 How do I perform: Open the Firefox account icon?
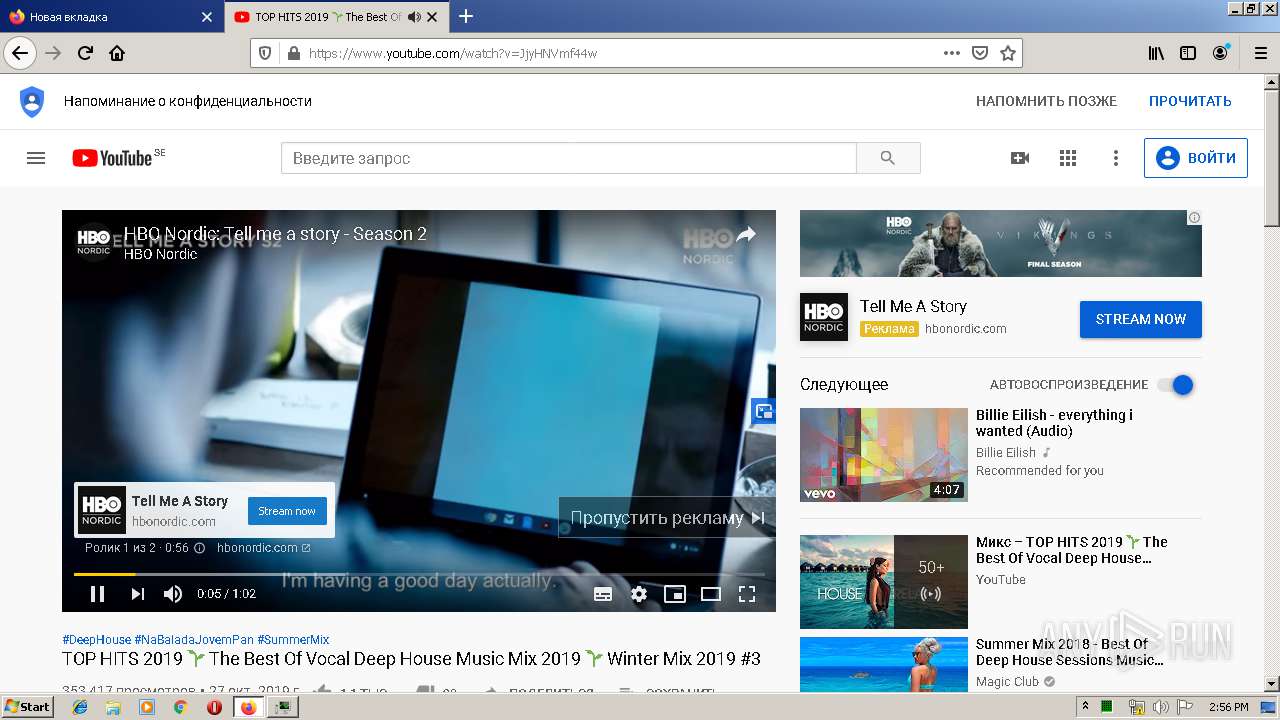tap(1220, 53)
